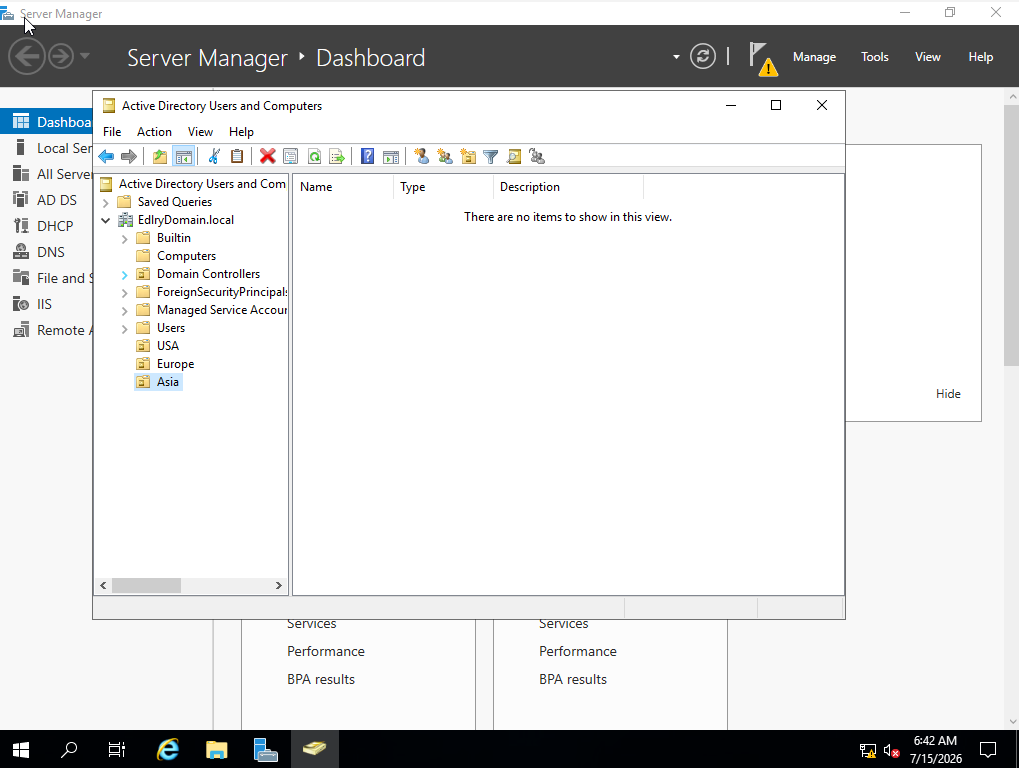Open Properties from the toolbar icon
The image size is (1019, 768).
click(x=290, y=157)
